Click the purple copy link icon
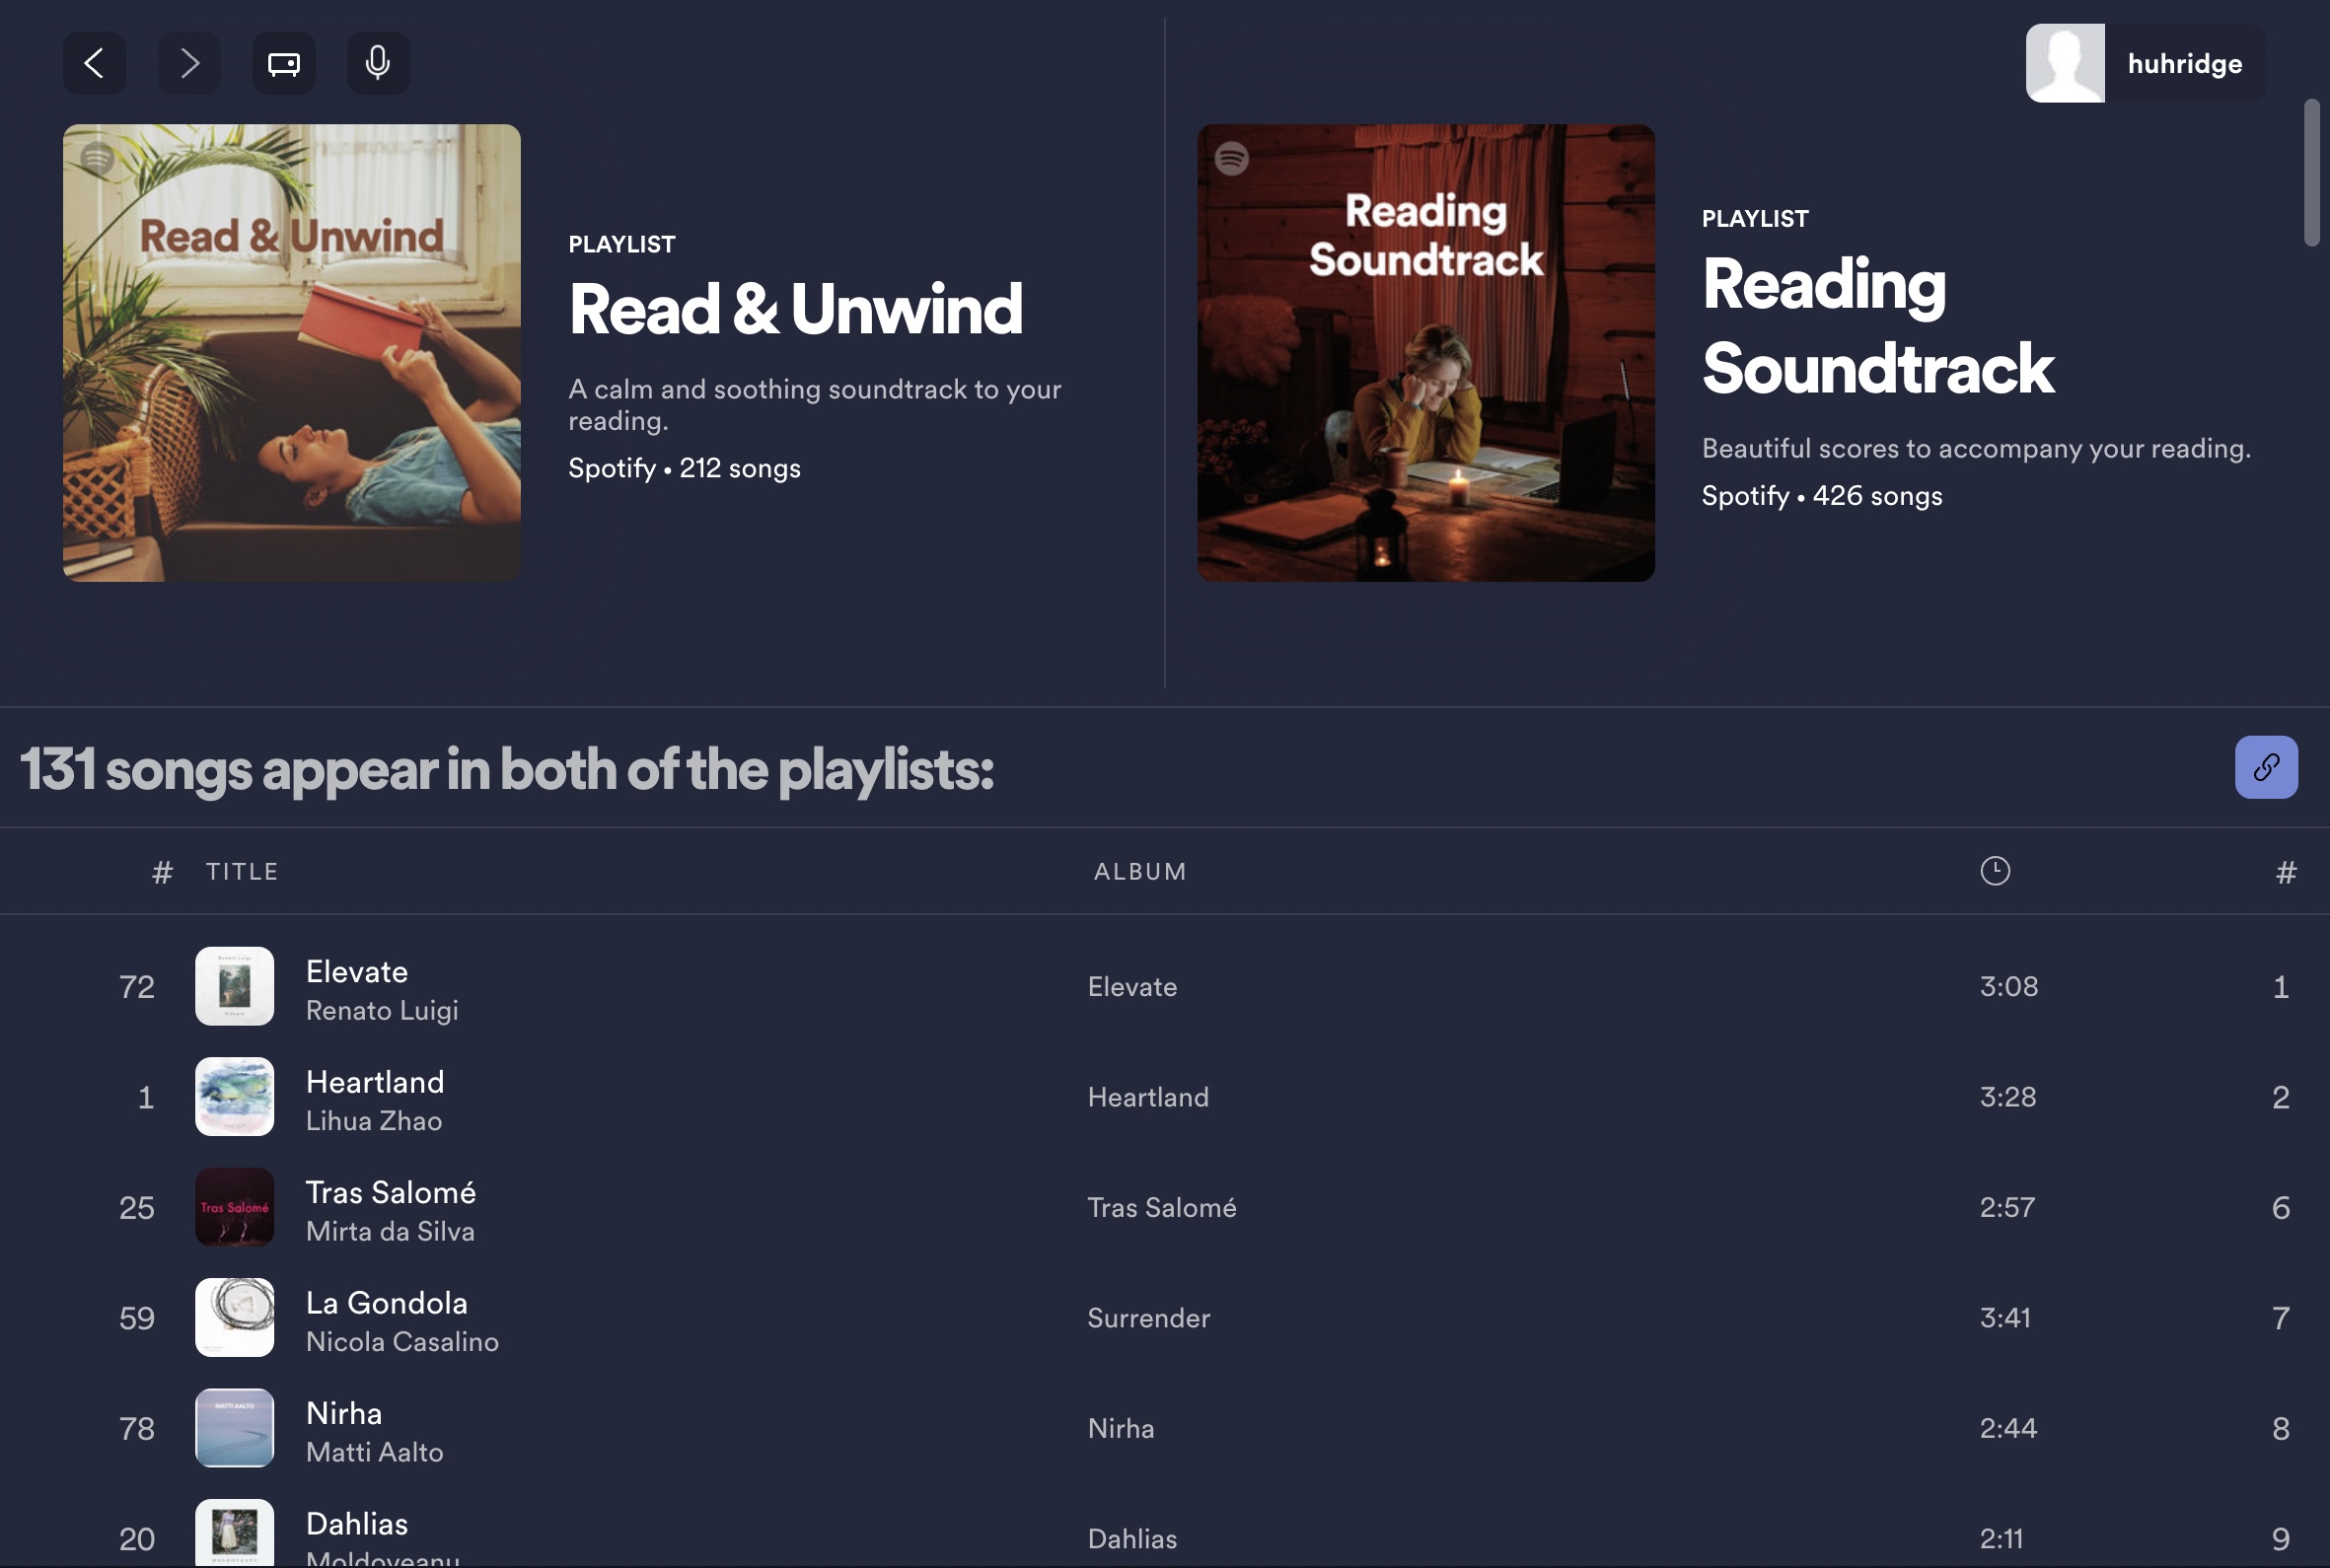Viewport: 2330px width, 1568px height. click(2265, 767)
